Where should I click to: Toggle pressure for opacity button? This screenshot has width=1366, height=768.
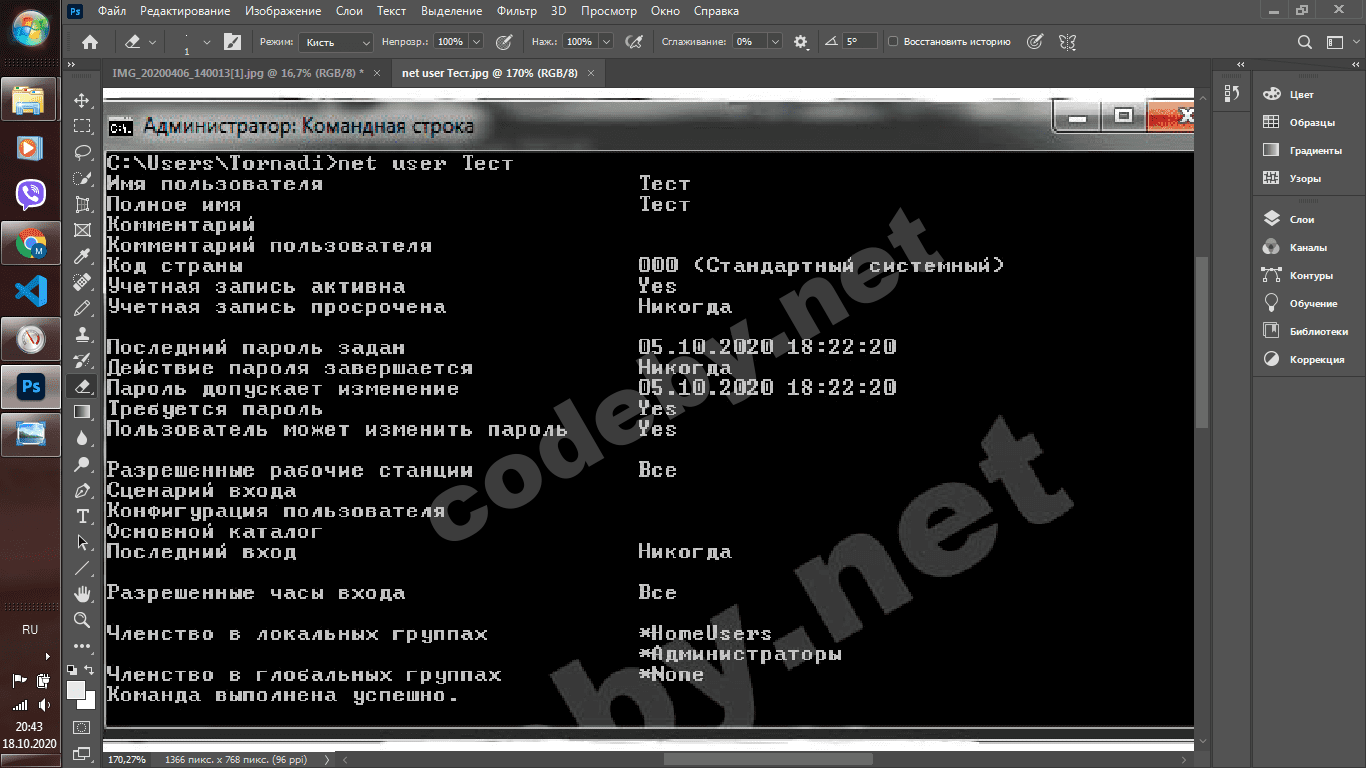click(x=504, y=42)
